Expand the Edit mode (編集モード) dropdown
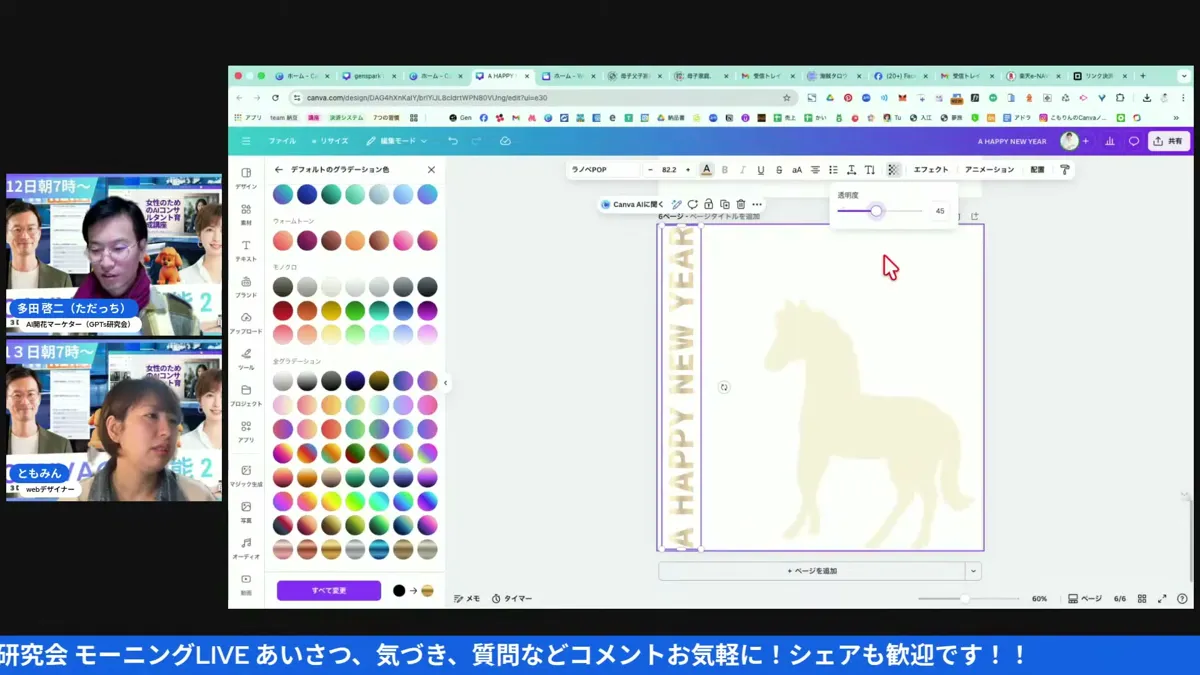Screen dimensions: 1200x675 [x=396, y=141]
